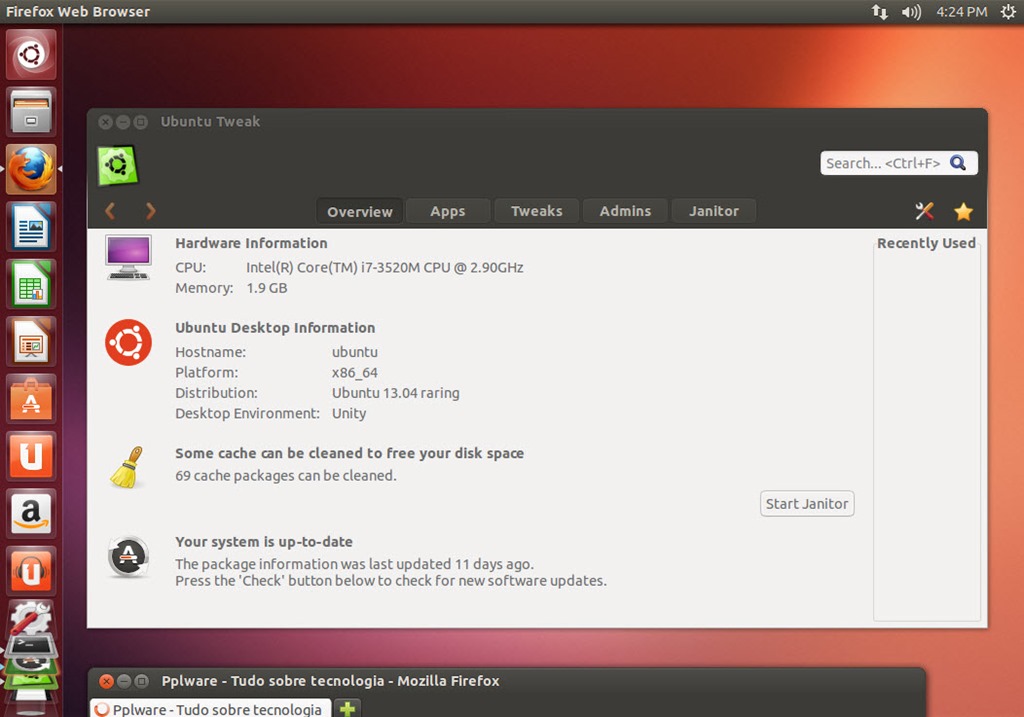
Task: Select the Pplware tab in Firefox window
Action: 211,709
